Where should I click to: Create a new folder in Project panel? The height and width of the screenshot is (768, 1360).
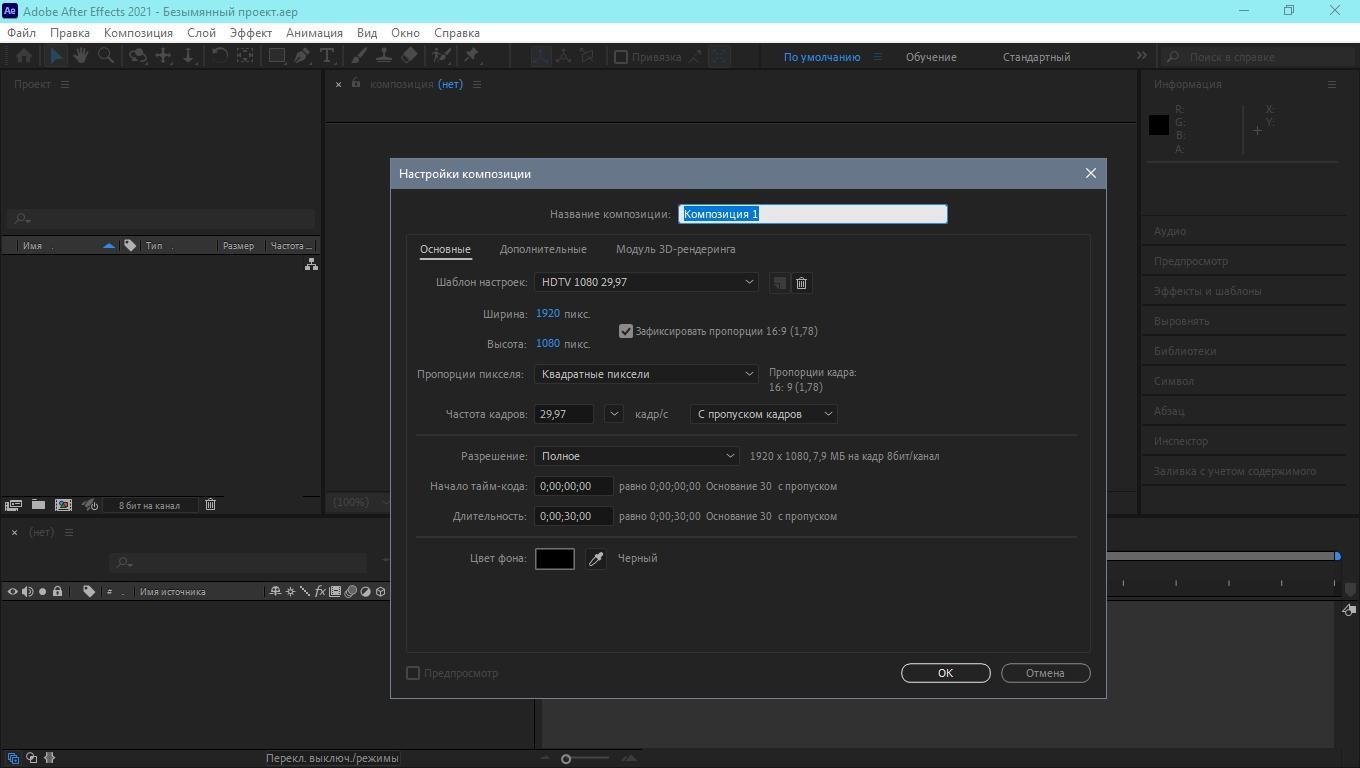click(x=38, y=505)
